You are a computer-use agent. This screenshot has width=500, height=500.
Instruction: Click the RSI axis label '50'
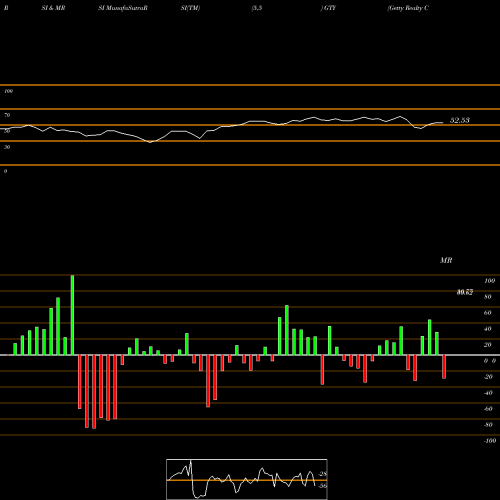(x=7, y=131)
